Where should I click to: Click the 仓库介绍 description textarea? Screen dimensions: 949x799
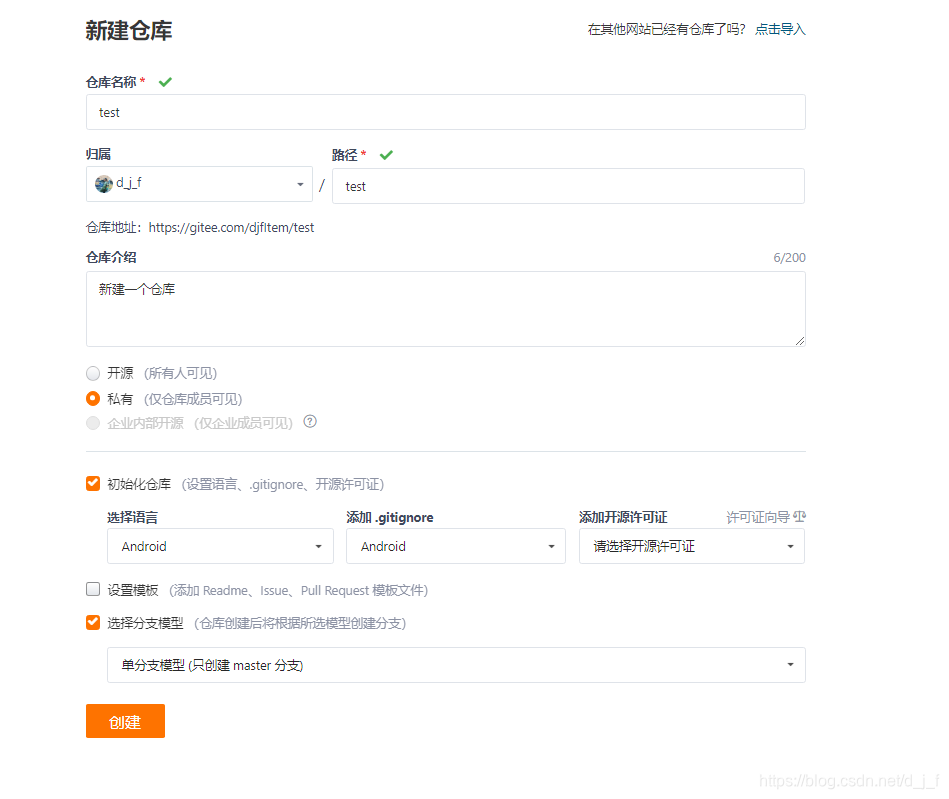coord(445,309)
